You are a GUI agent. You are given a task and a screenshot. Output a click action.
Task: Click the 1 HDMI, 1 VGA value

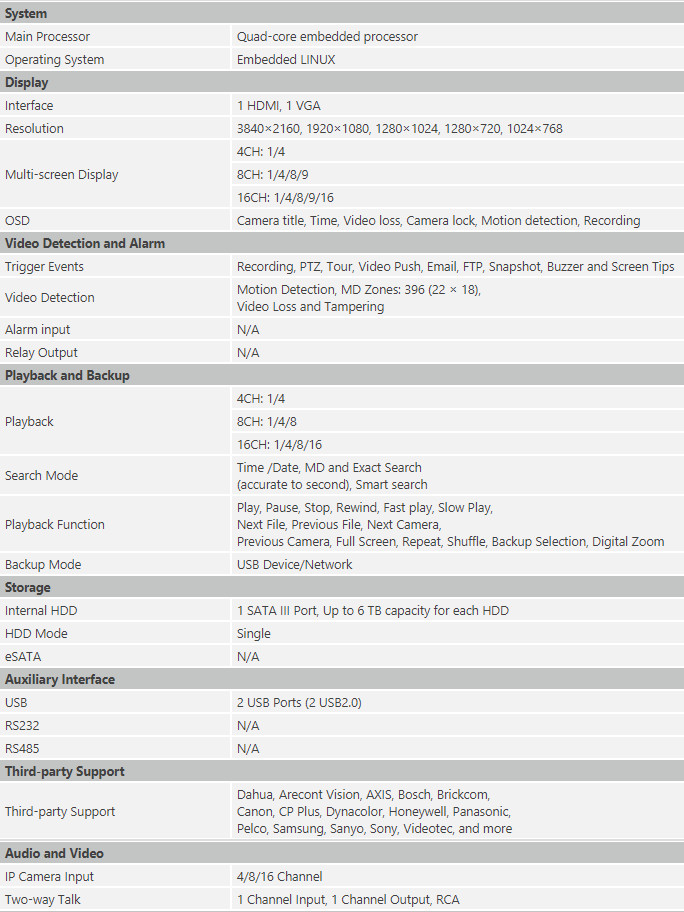(x=278, y=105)
